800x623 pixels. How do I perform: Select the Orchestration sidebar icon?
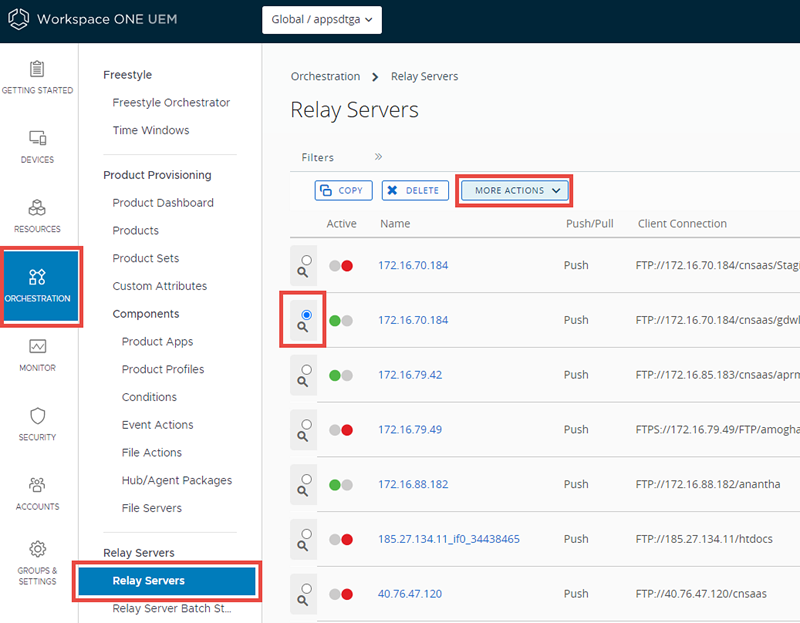pos(37,277)
